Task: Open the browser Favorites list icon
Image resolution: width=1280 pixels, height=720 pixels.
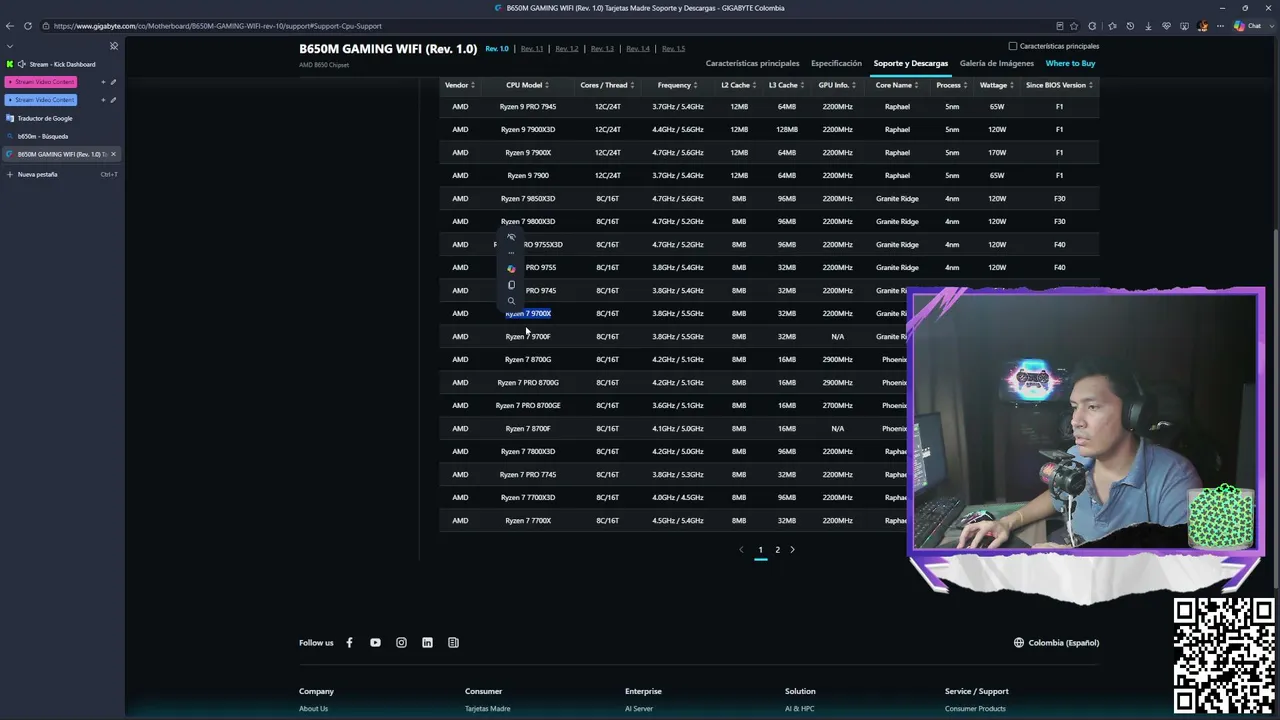Action: click(1112, 26)
